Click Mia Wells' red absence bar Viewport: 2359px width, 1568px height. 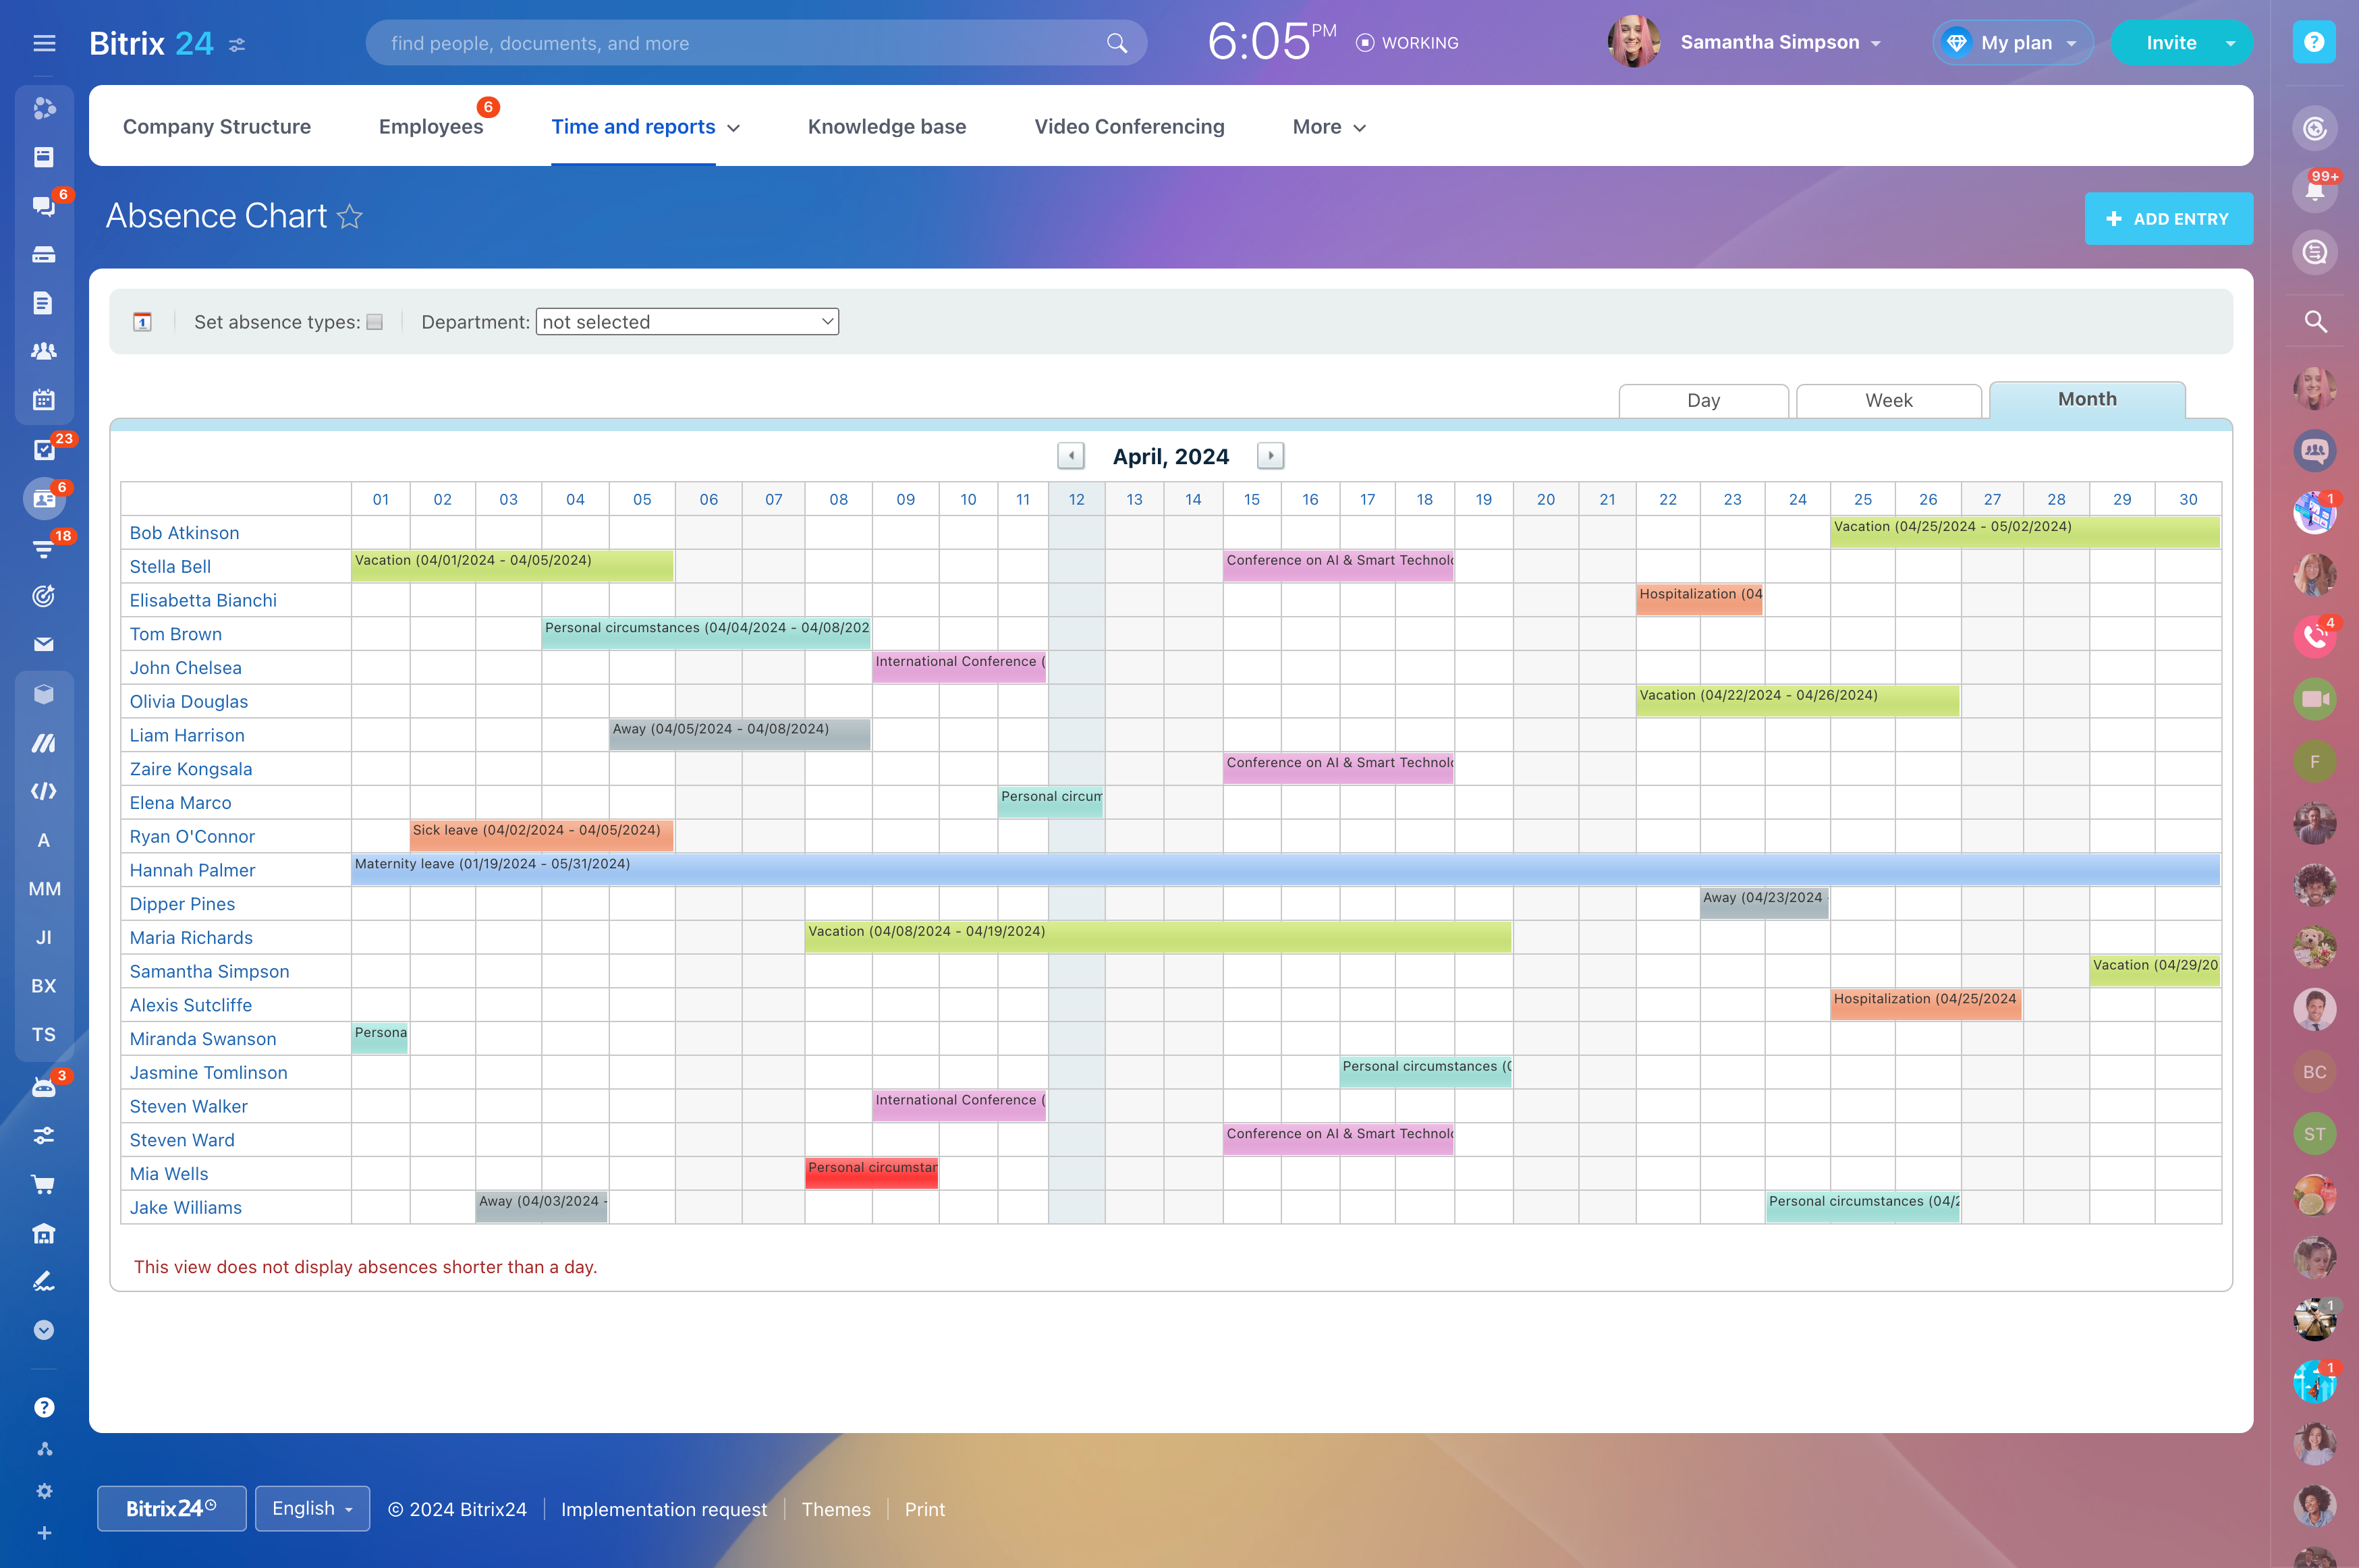(x=871, y=1173)
